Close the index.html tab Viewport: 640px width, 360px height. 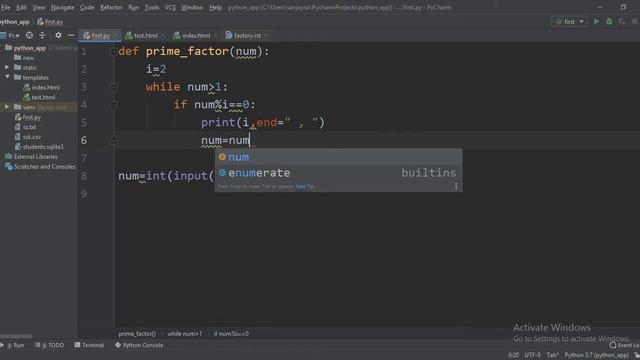coord(216,36)
